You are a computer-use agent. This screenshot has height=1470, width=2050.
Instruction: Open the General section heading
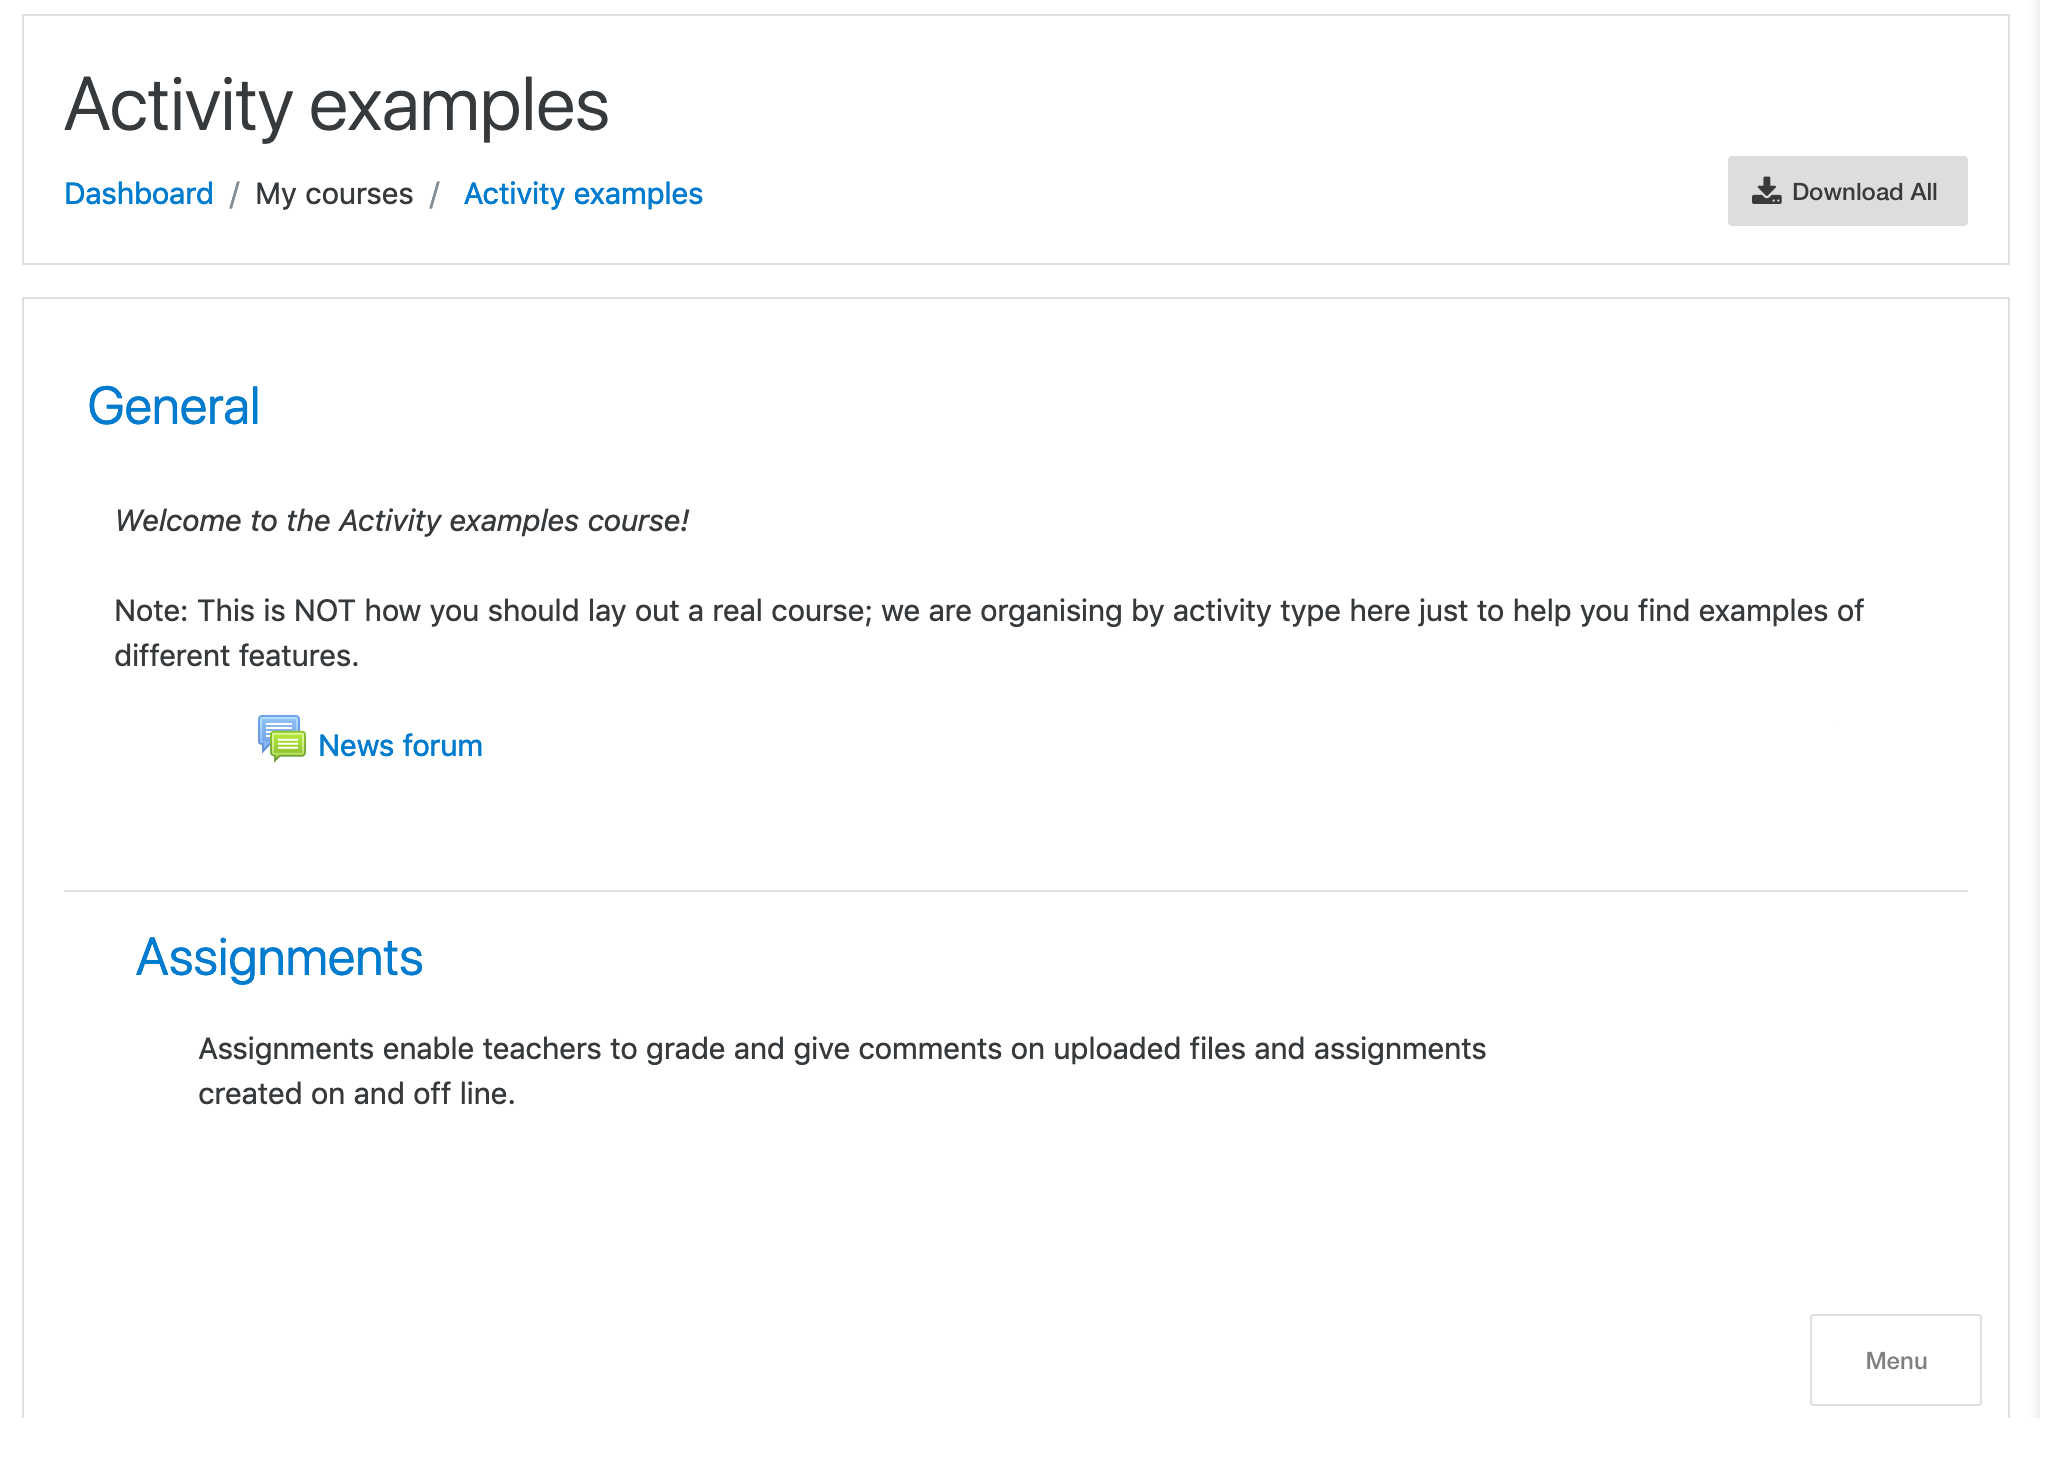(174, 407)
